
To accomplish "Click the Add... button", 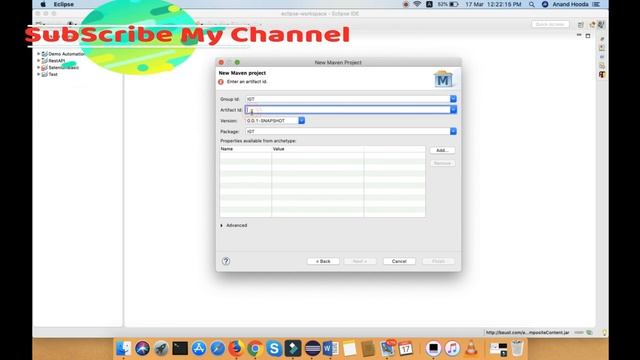I will (x=442, y=151).
